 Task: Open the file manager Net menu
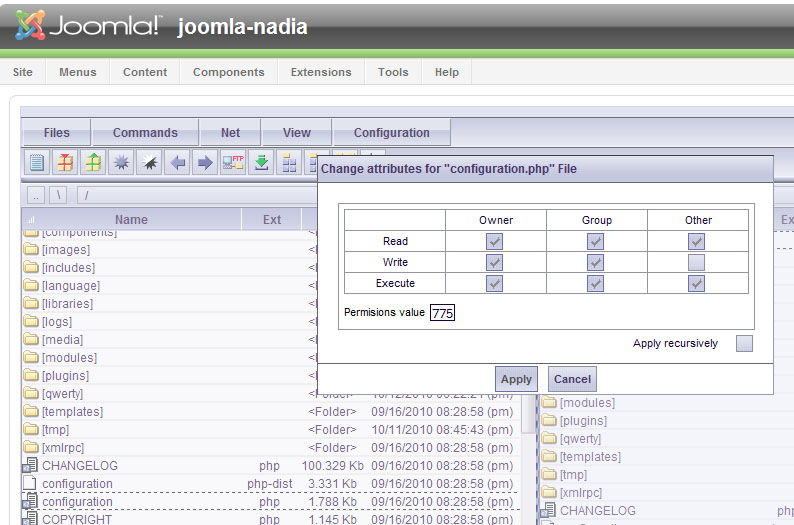click(230, 133)
